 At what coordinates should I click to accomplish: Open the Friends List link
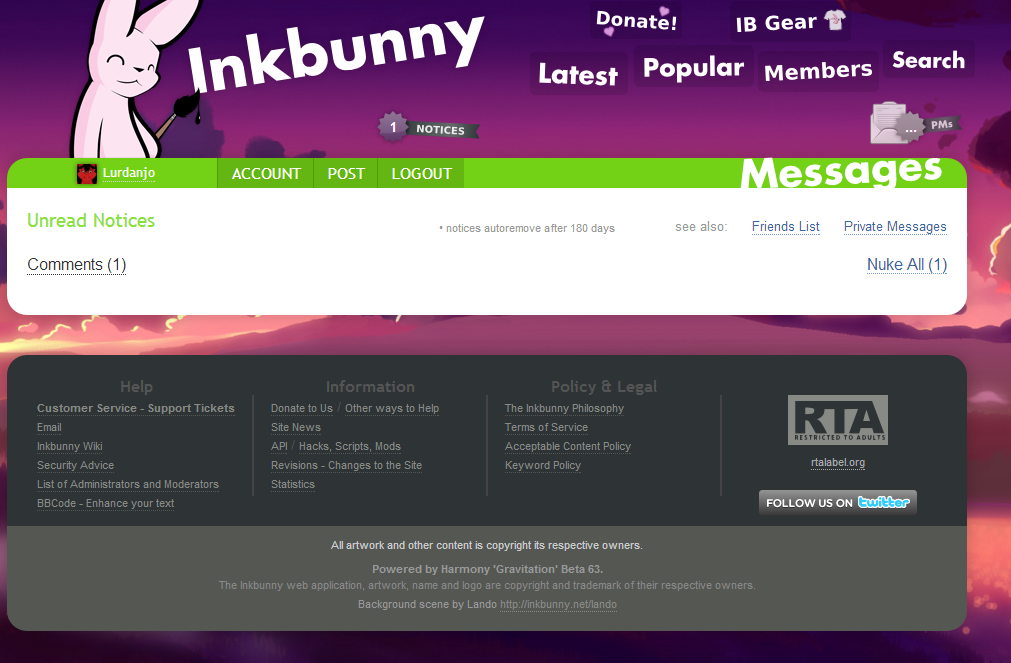click(785, 226)
